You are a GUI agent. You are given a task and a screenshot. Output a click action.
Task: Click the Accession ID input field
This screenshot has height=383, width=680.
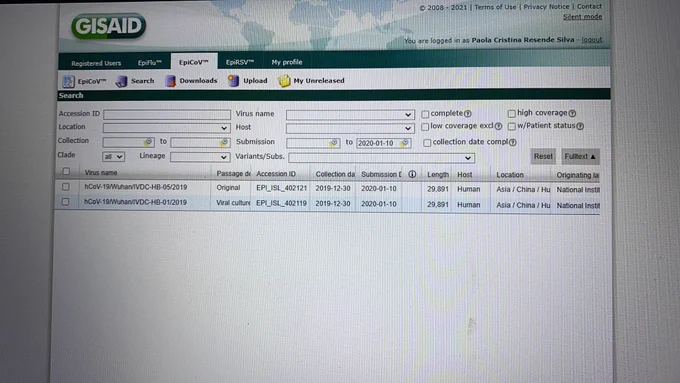(167, 115)
